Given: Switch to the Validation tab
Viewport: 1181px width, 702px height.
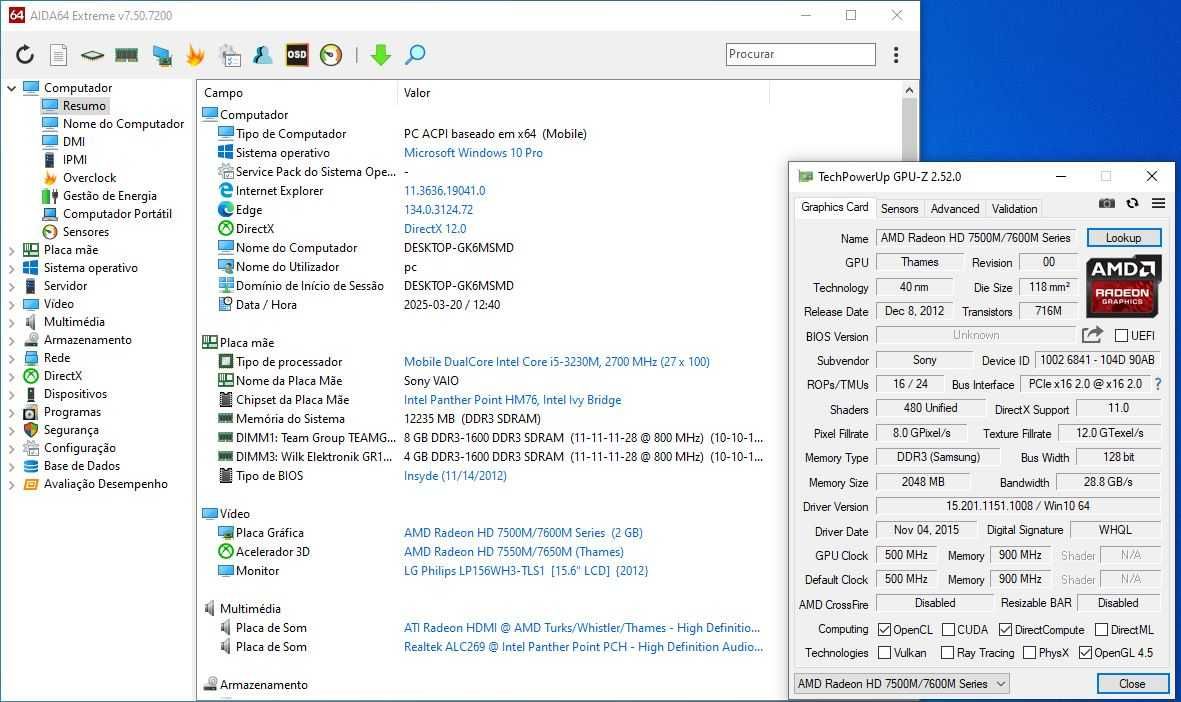Looking at the screenshot, I should click(1014, 209).
